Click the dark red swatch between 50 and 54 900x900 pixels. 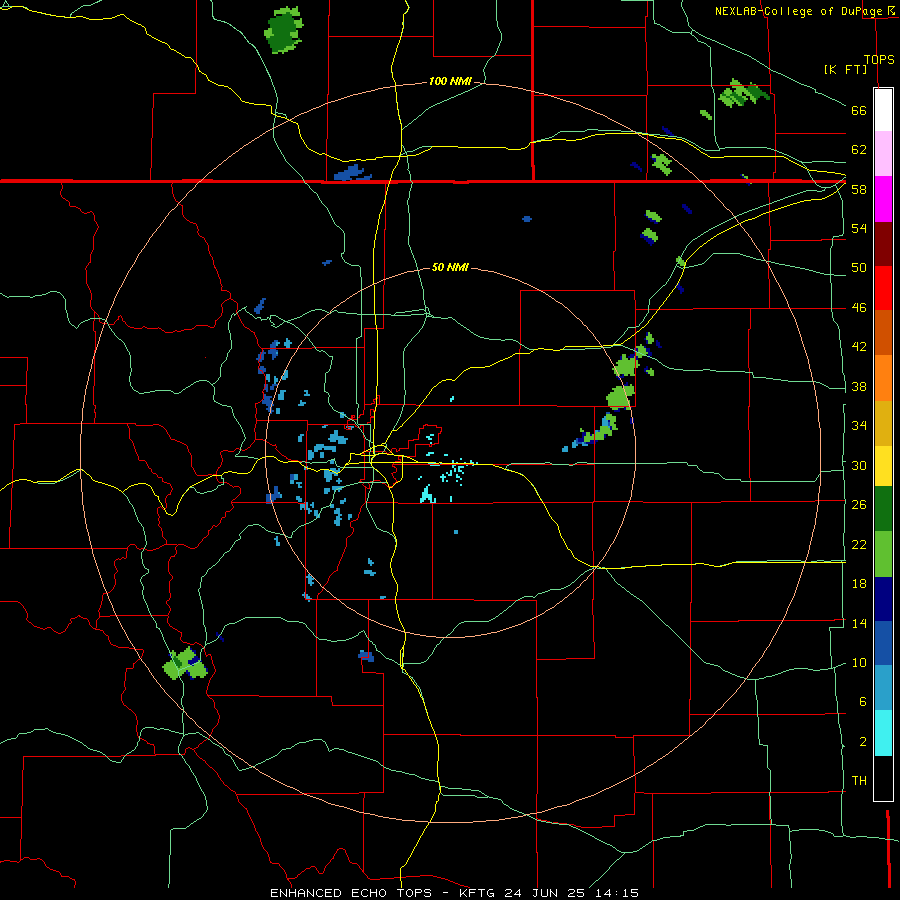coord(883,244)
